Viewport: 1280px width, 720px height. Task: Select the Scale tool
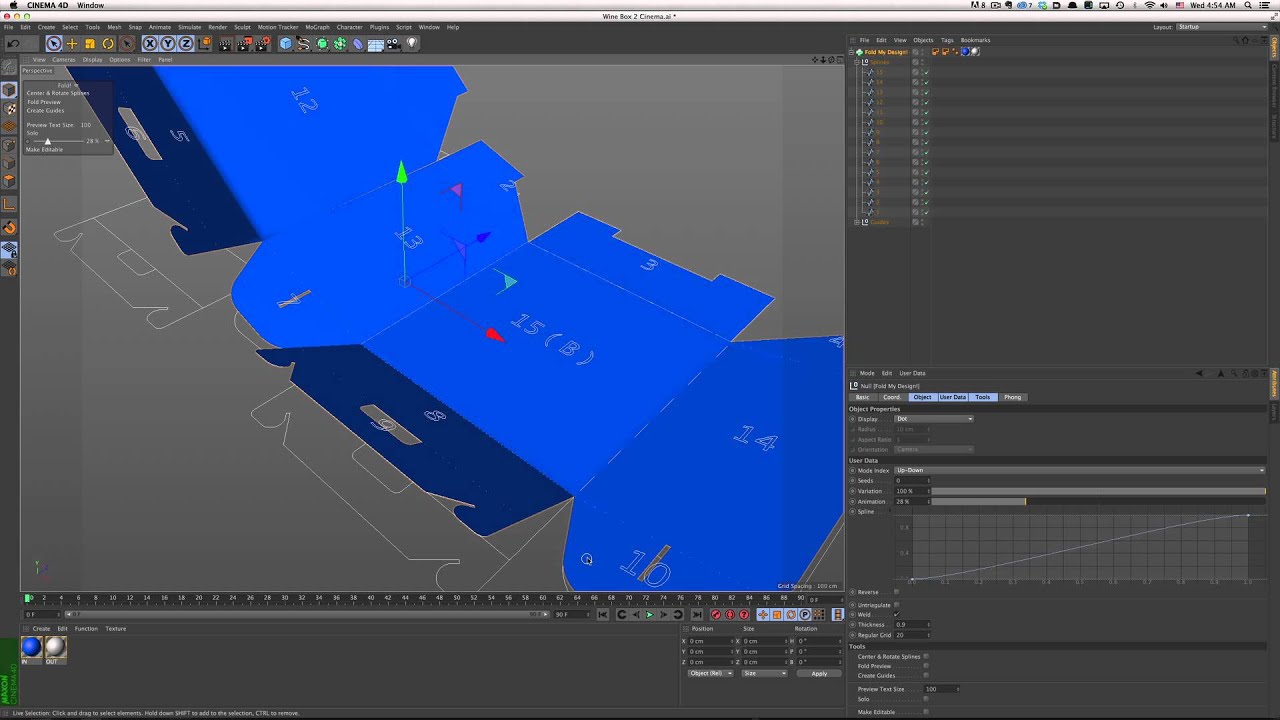[90, 44]
